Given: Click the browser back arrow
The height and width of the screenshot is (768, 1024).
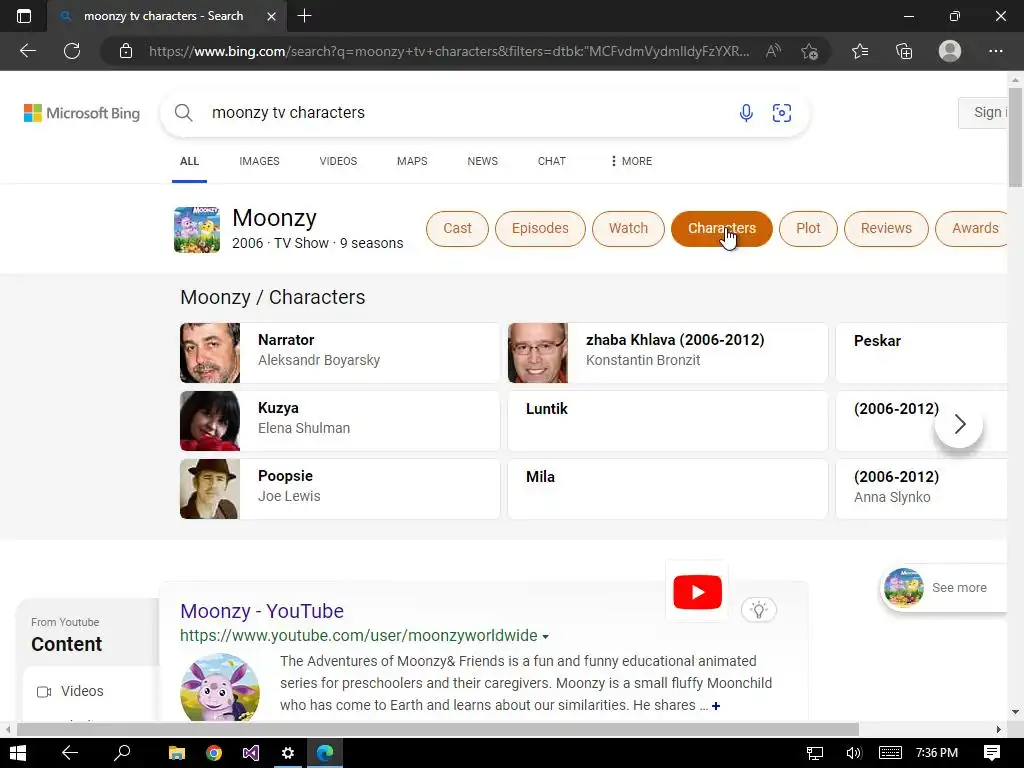Looking at the screenshot, I should point(27,51).
